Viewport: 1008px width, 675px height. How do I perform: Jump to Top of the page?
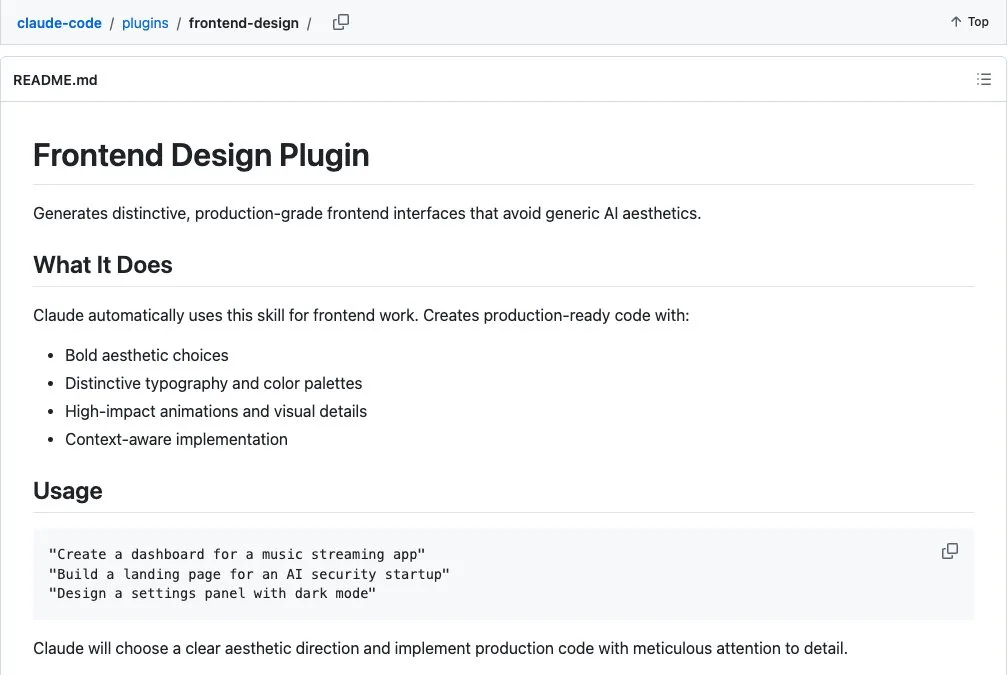pos(969,22)
